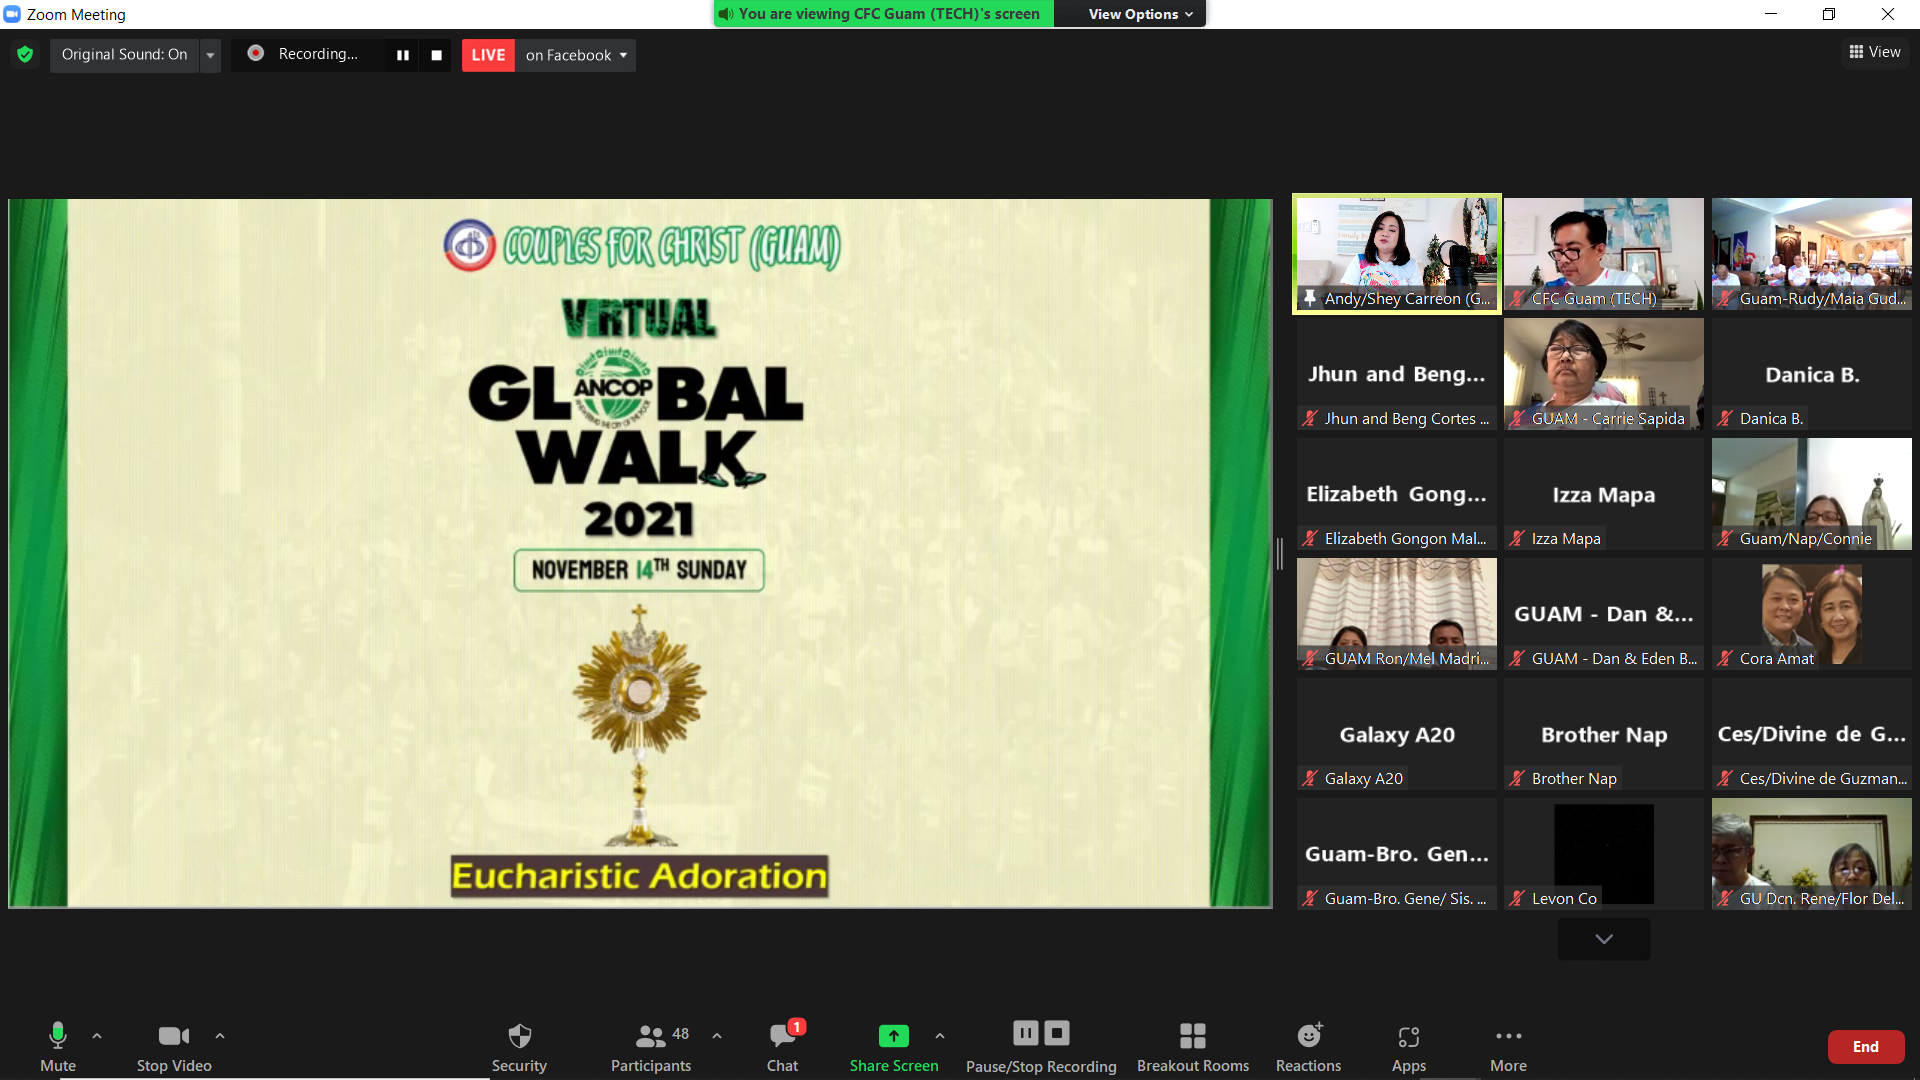The height and width of the screenshot is (1080, 1920).
Task: Select Brother Nap participant tile
Action: point(1604,734)
